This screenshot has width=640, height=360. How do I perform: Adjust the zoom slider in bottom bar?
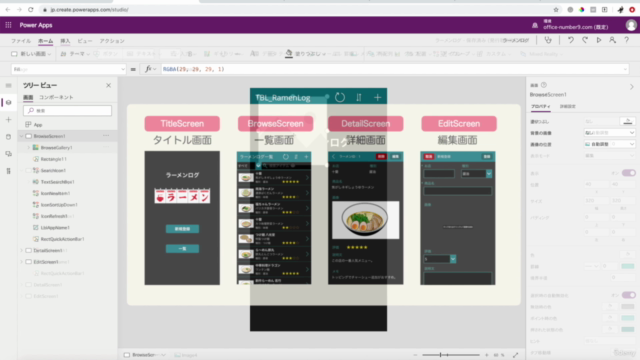pyautogui.click(x=451, y=355)
